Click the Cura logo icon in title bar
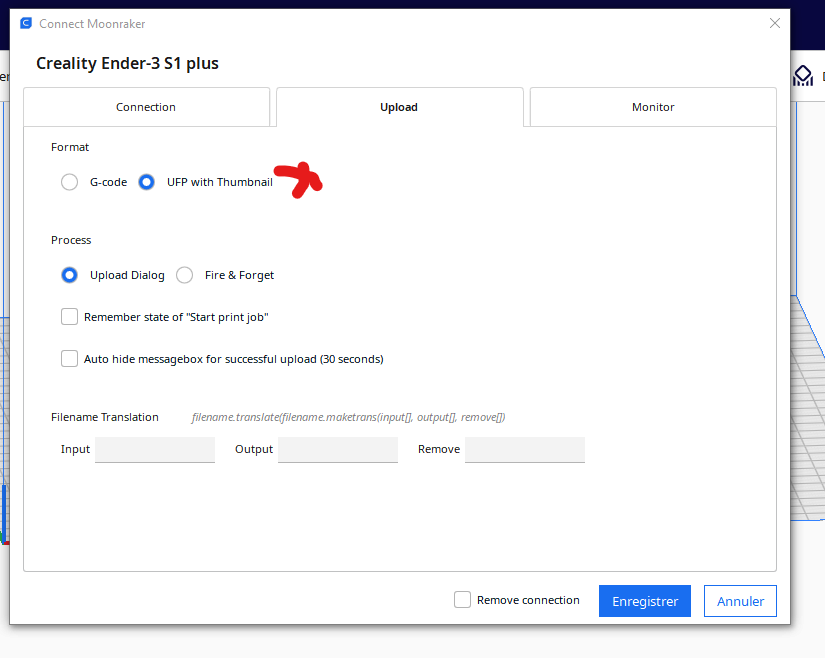825x658 pixels. tap(26, 23)
